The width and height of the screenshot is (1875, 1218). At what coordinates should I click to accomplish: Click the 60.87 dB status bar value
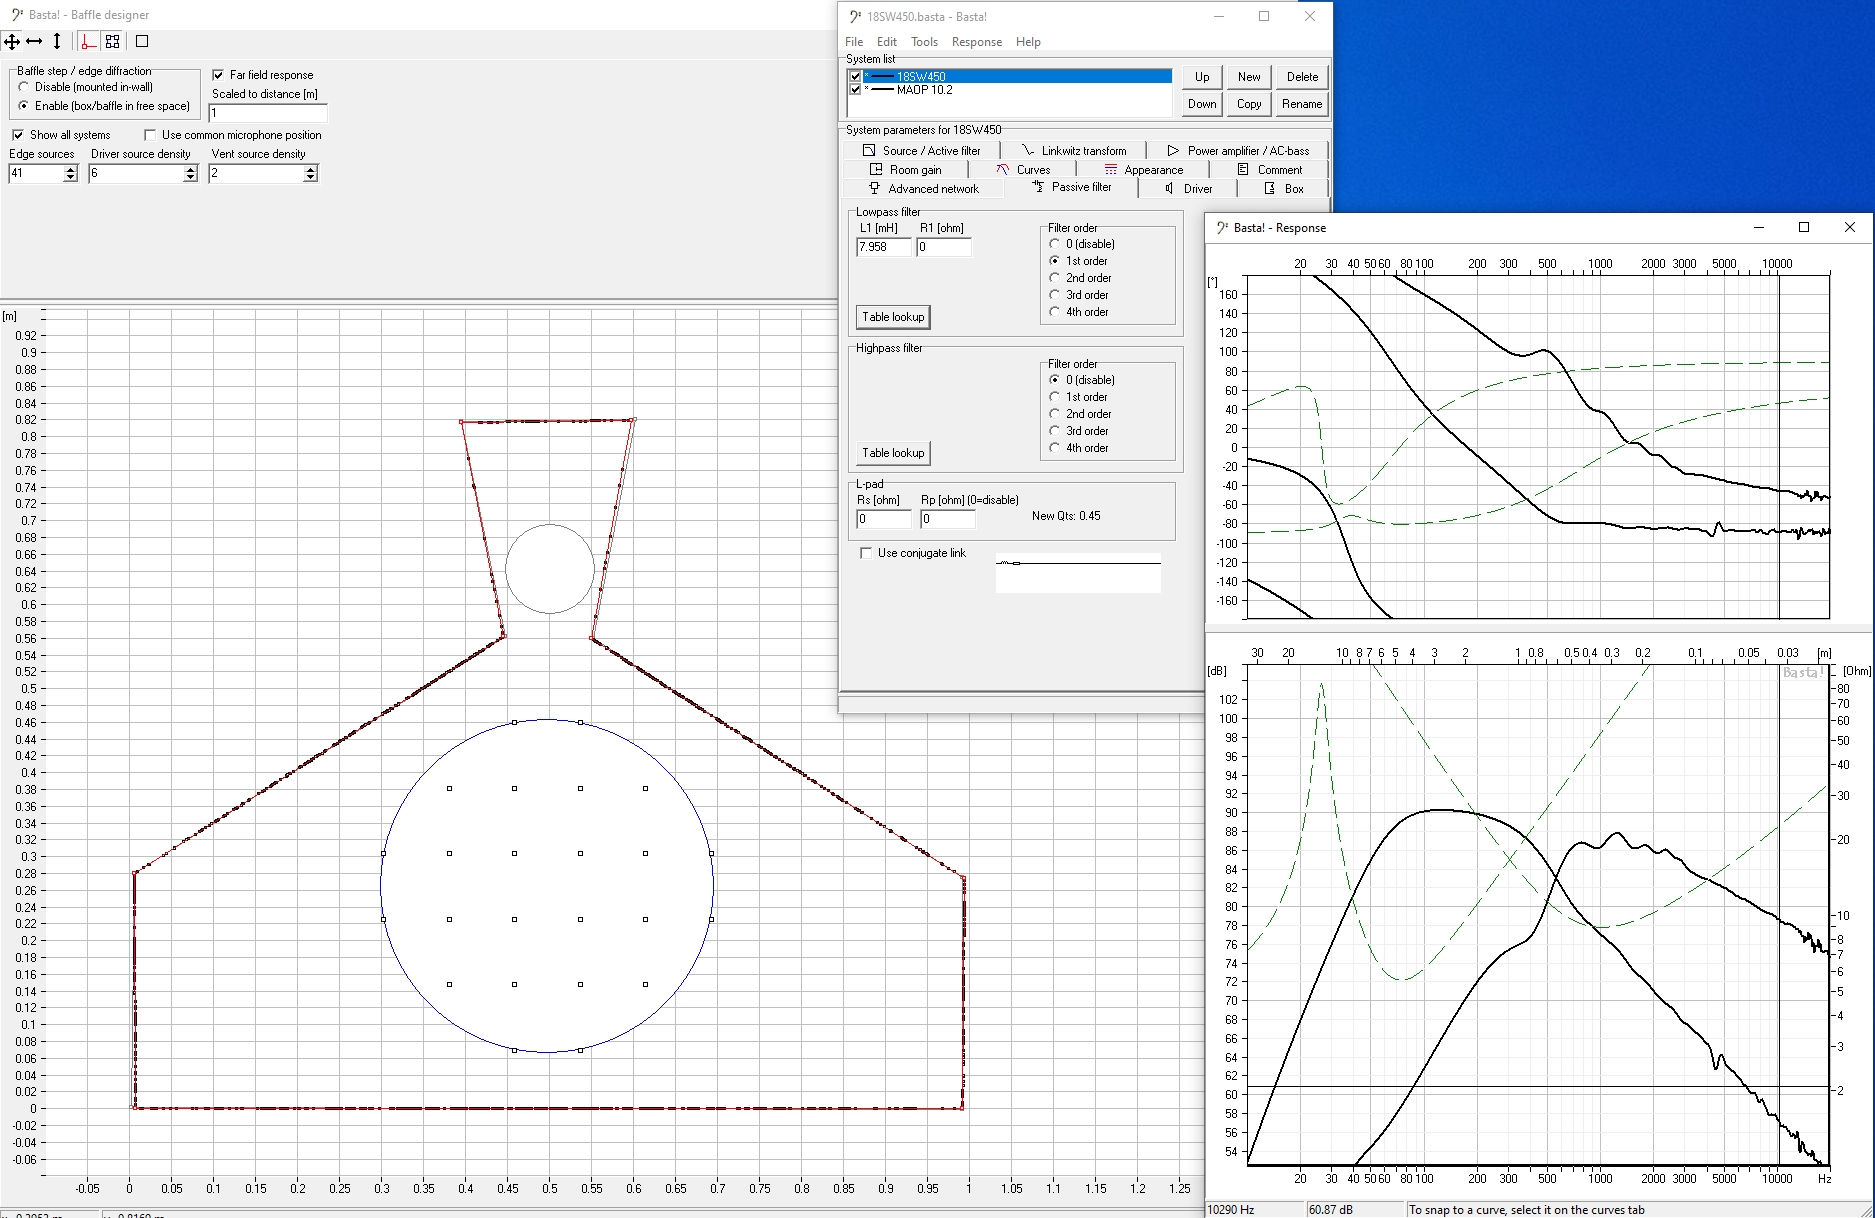[x=1330, y=1210]
